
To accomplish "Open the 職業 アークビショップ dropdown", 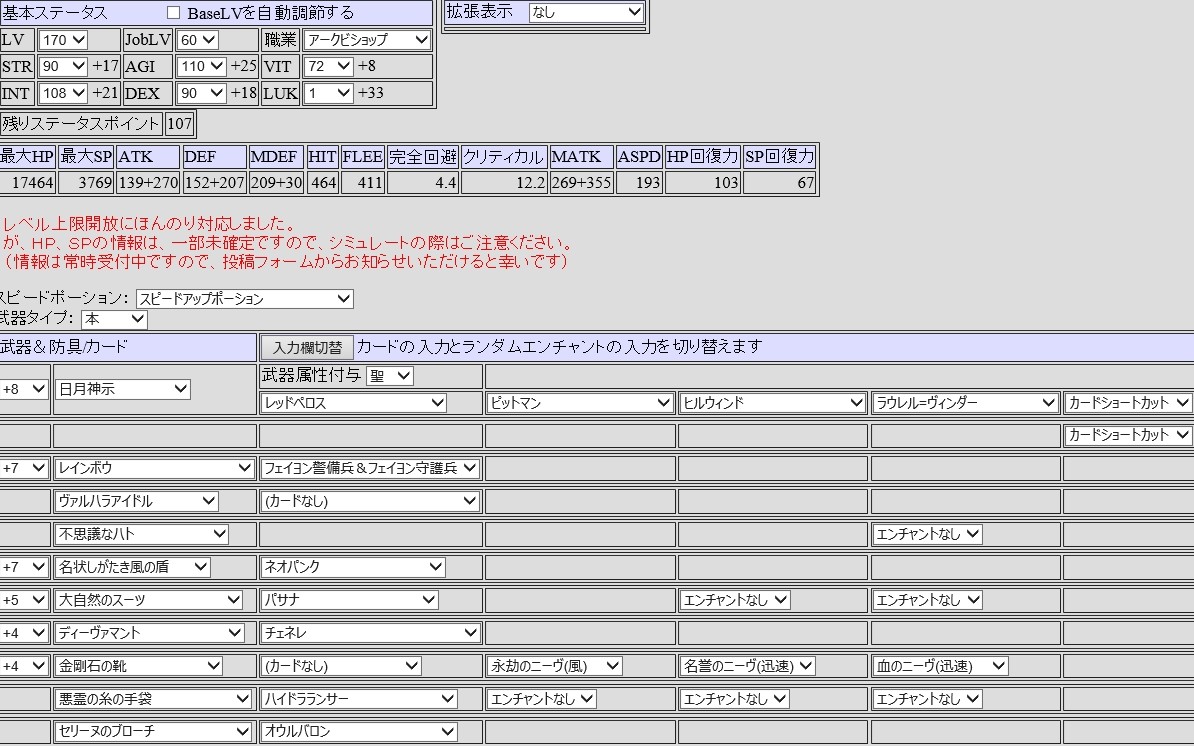I will (x=366, y=40).
